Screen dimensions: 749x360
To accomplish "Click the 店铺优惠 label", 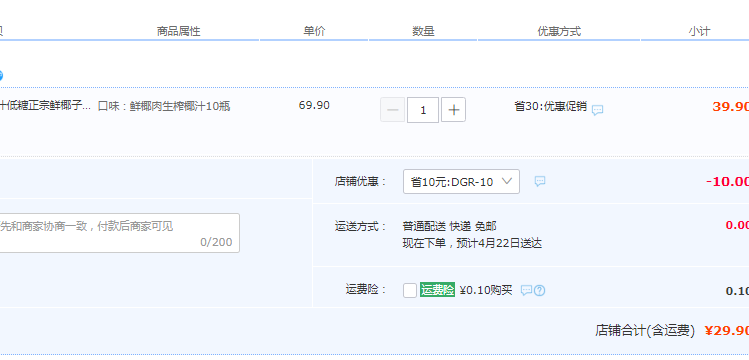I will pos(361,181).
